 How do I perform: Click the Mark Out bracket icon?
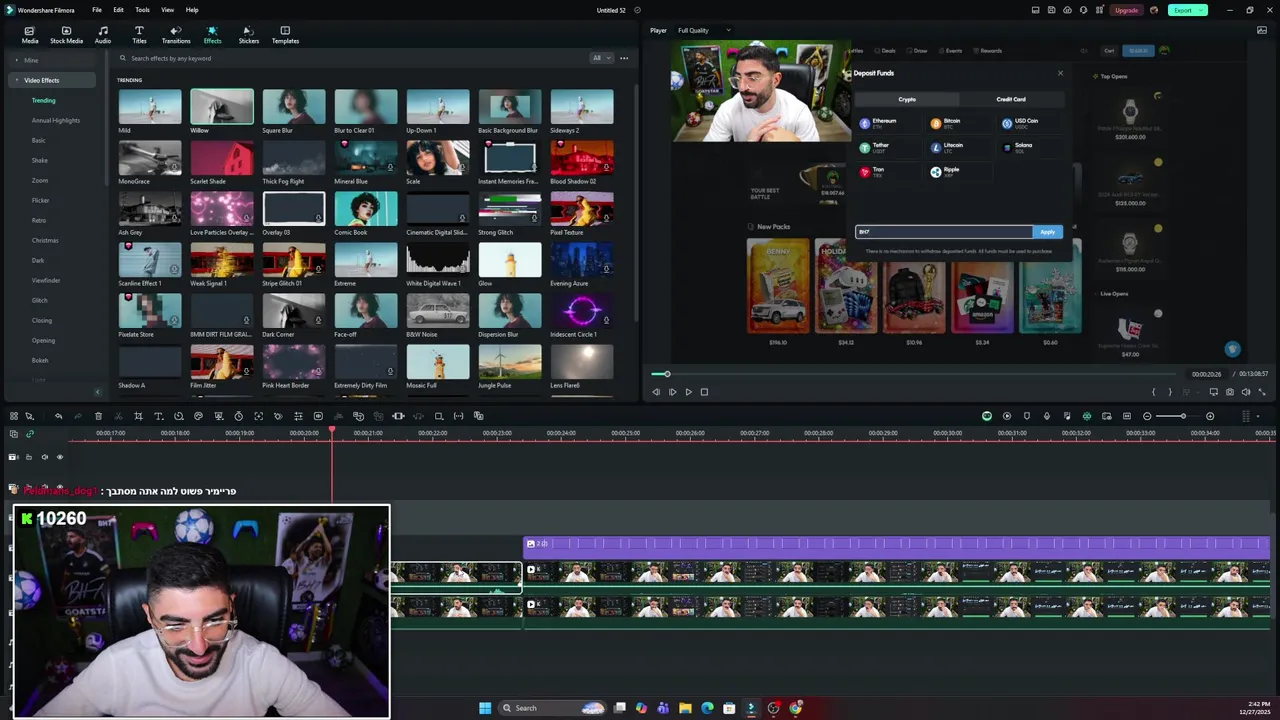1170,392
